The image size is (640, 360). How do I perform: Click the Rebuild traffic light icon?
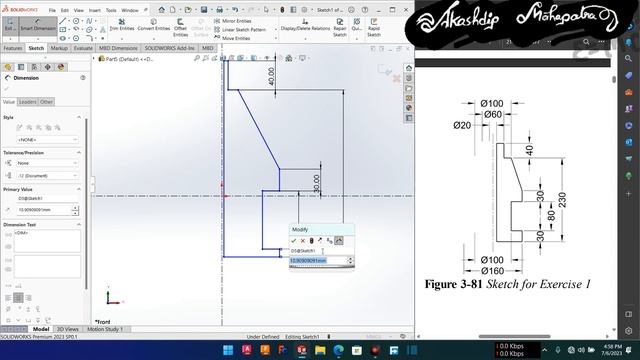(282, 9)
